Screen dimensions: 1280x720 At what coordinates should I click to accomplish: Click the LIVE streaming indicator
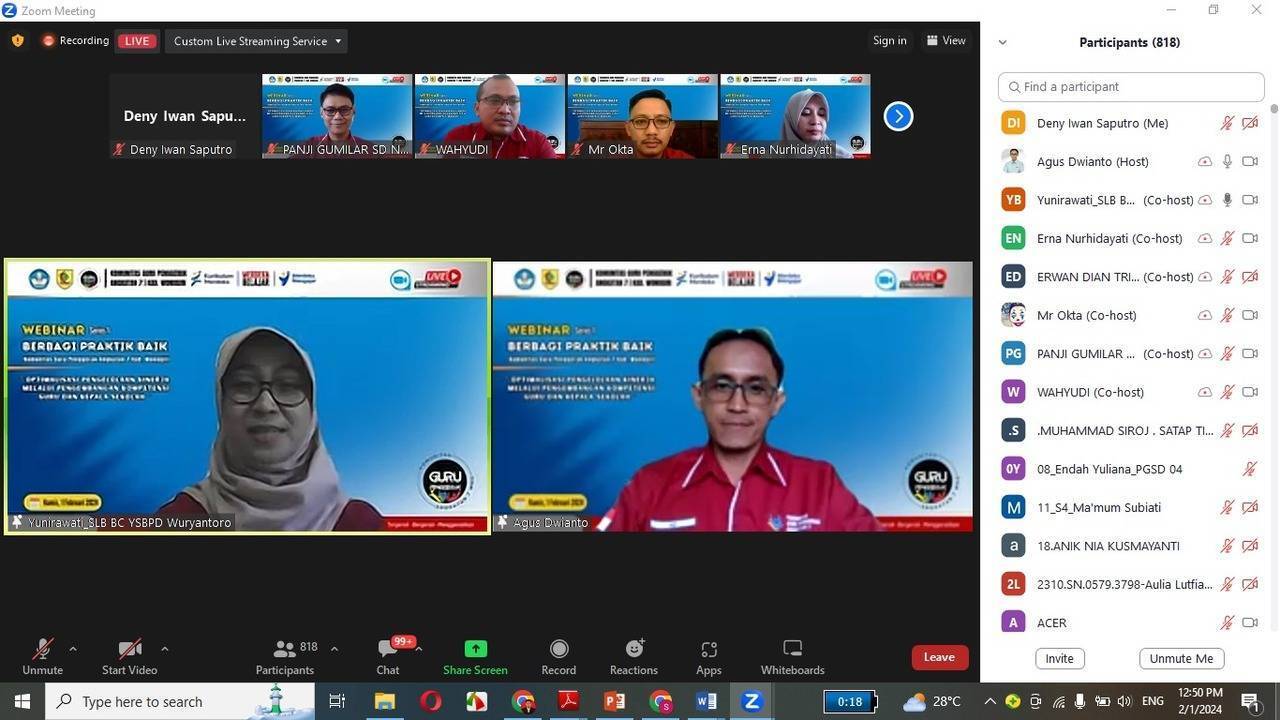coord(136,41)
